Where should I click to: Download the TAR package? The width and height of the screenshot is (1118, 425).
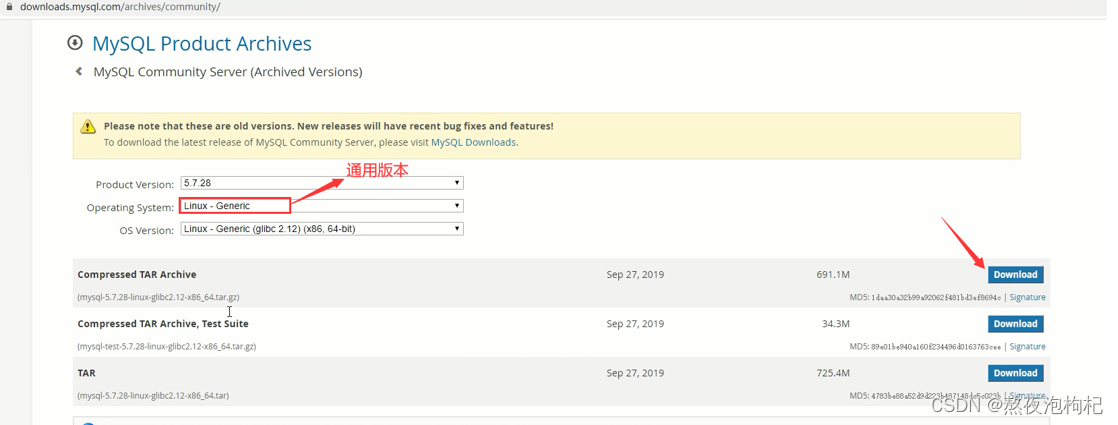1015,373
